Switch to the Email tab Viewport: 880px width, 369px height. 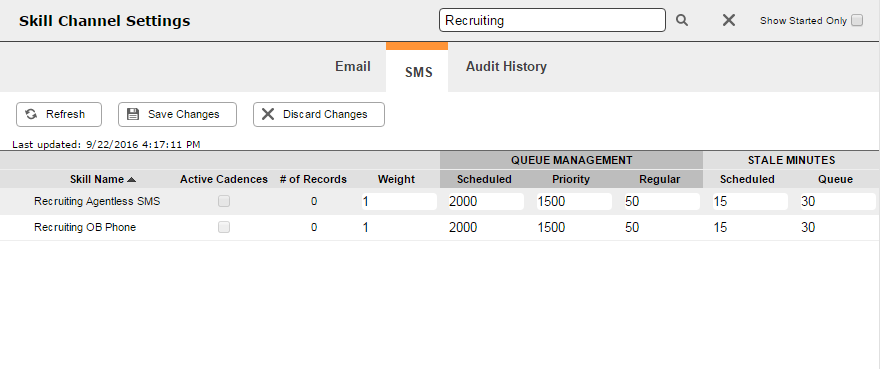(353, 67)
